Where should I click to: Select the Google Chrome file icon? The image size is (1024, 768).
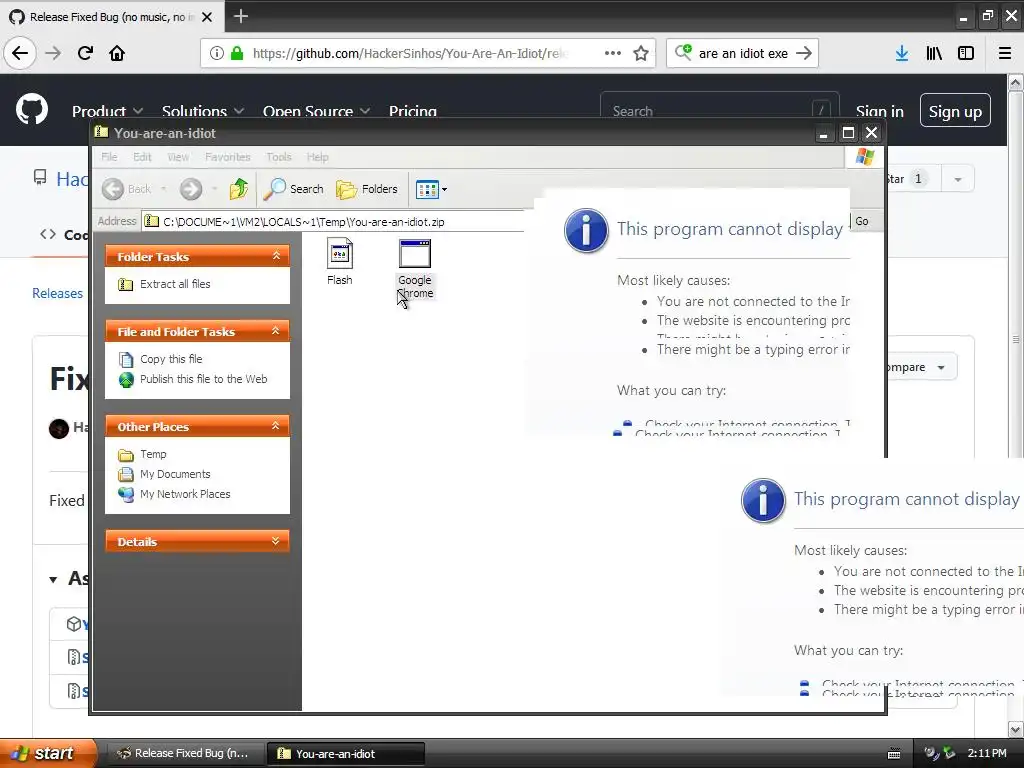click(415, 269)
